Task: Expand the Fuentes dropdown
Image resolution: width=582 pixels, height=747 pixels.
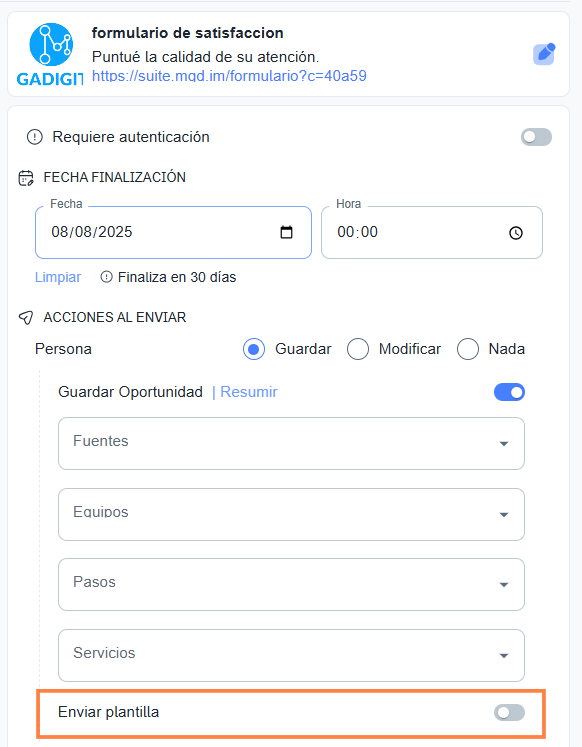Action: pos(291,444)
